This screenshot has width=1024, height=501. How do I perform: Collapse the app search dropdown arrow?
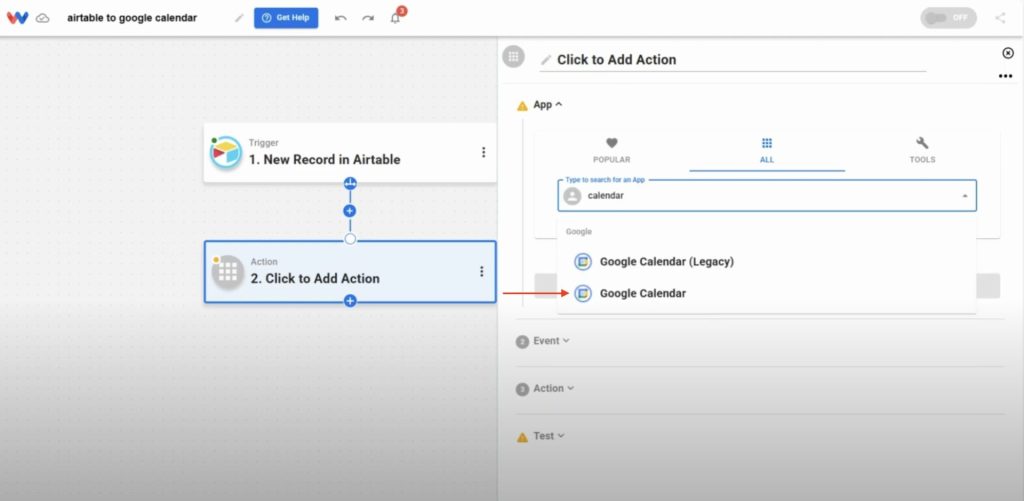pyautogui.click(x=965, y=196)
